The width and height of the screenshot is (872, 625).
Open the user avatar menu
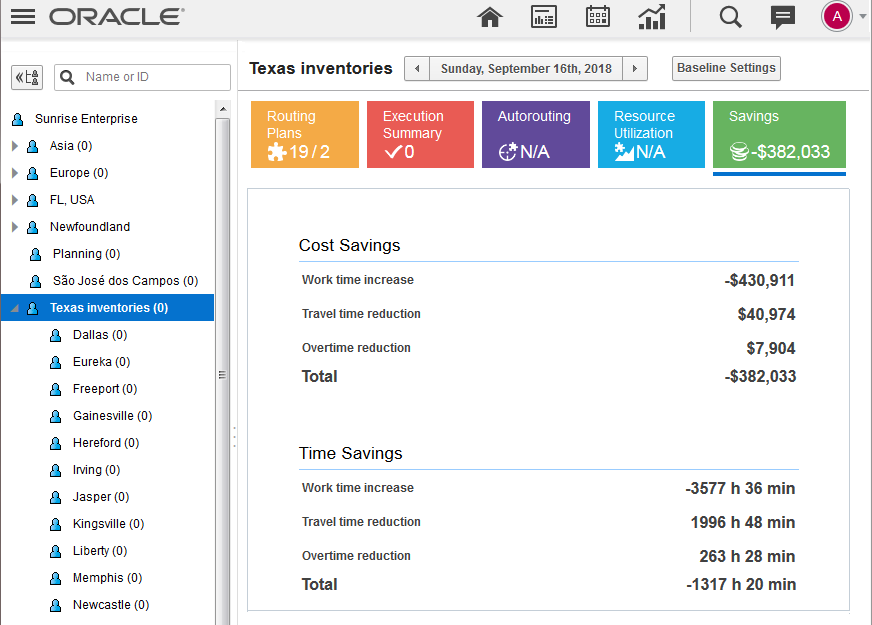click(836, 16)
